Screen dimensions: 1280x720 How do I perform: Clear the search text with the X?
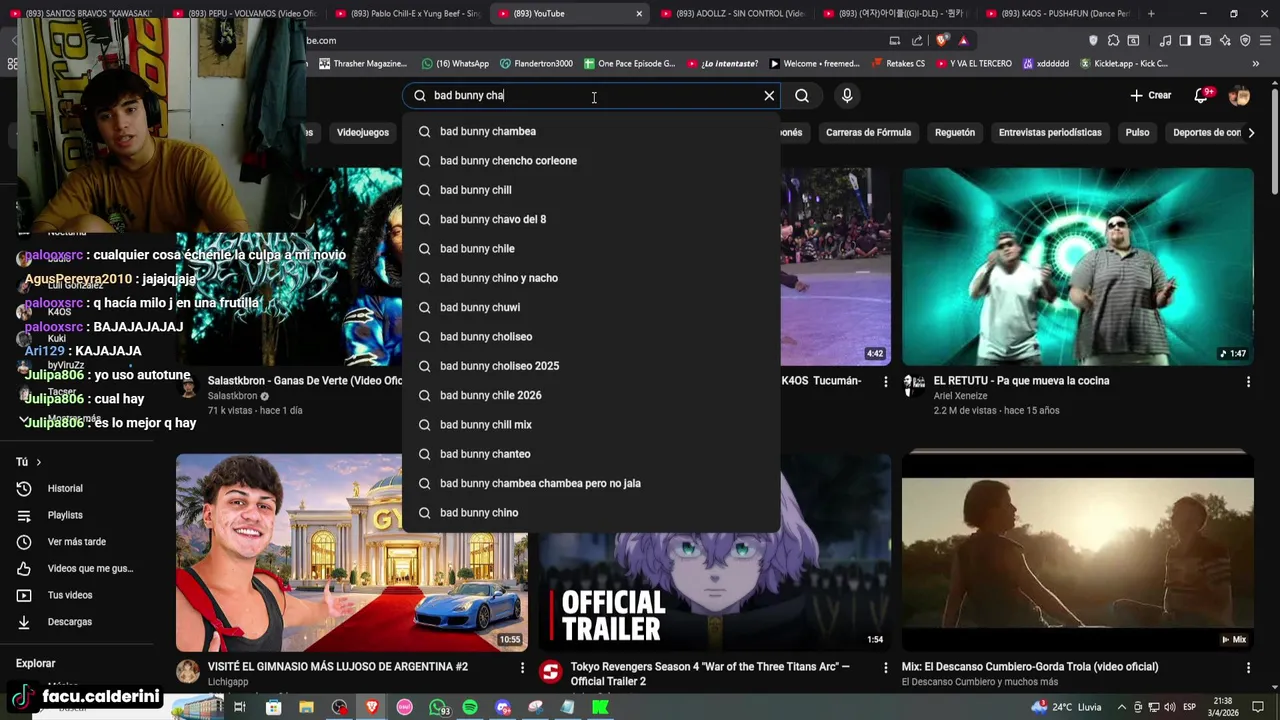coord(769,96)
